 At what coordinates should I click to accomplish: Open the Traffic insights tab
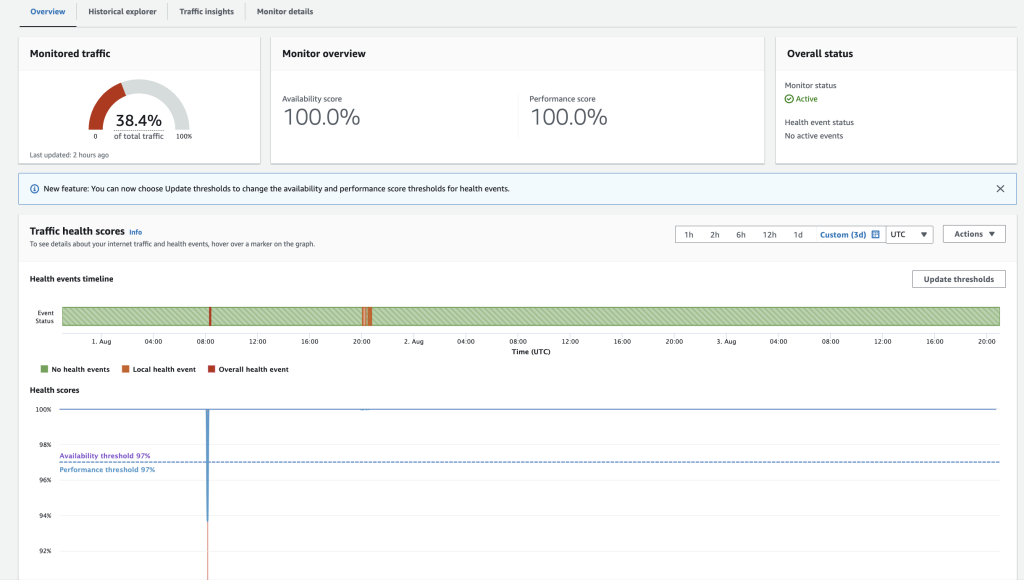point(205,12)
